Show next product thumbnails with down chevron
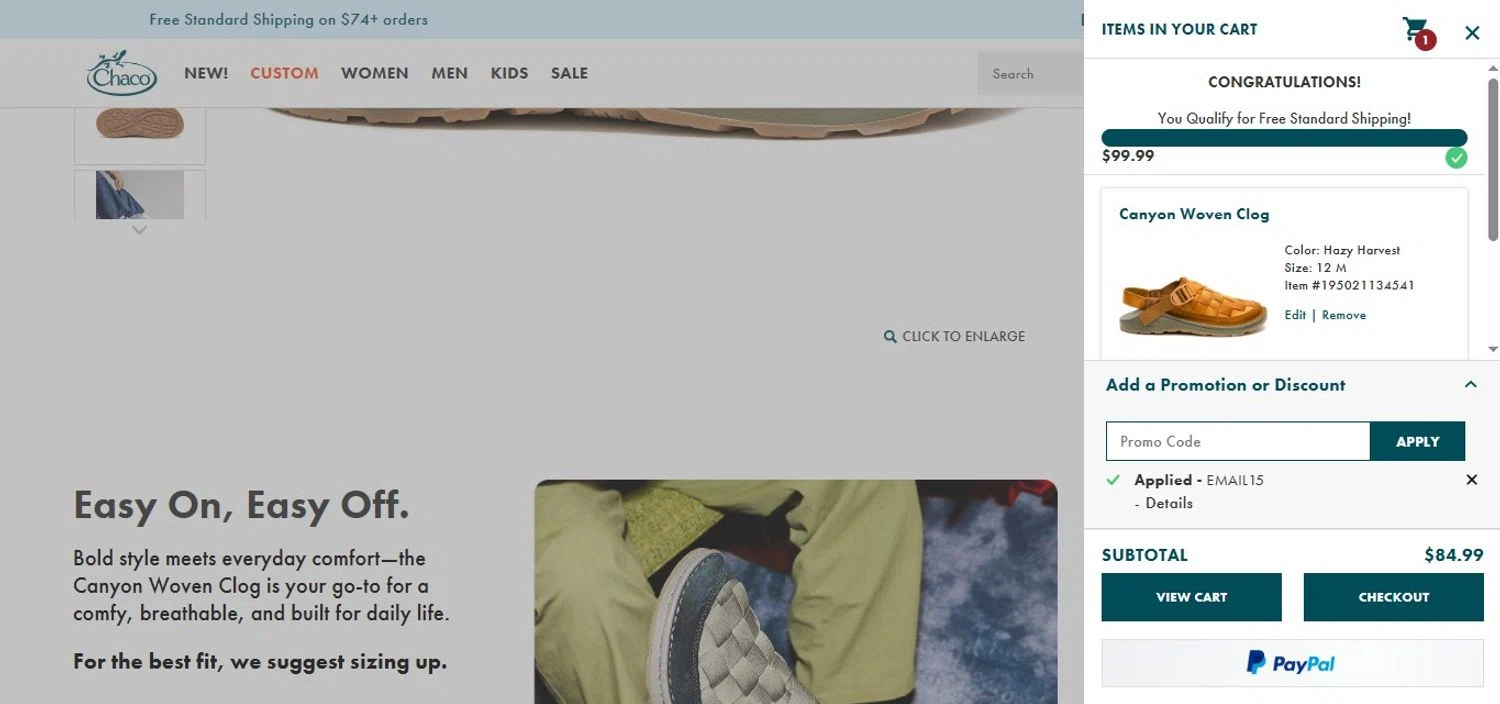The width and height of the screenshot is (1500, 704). (140, 230)
